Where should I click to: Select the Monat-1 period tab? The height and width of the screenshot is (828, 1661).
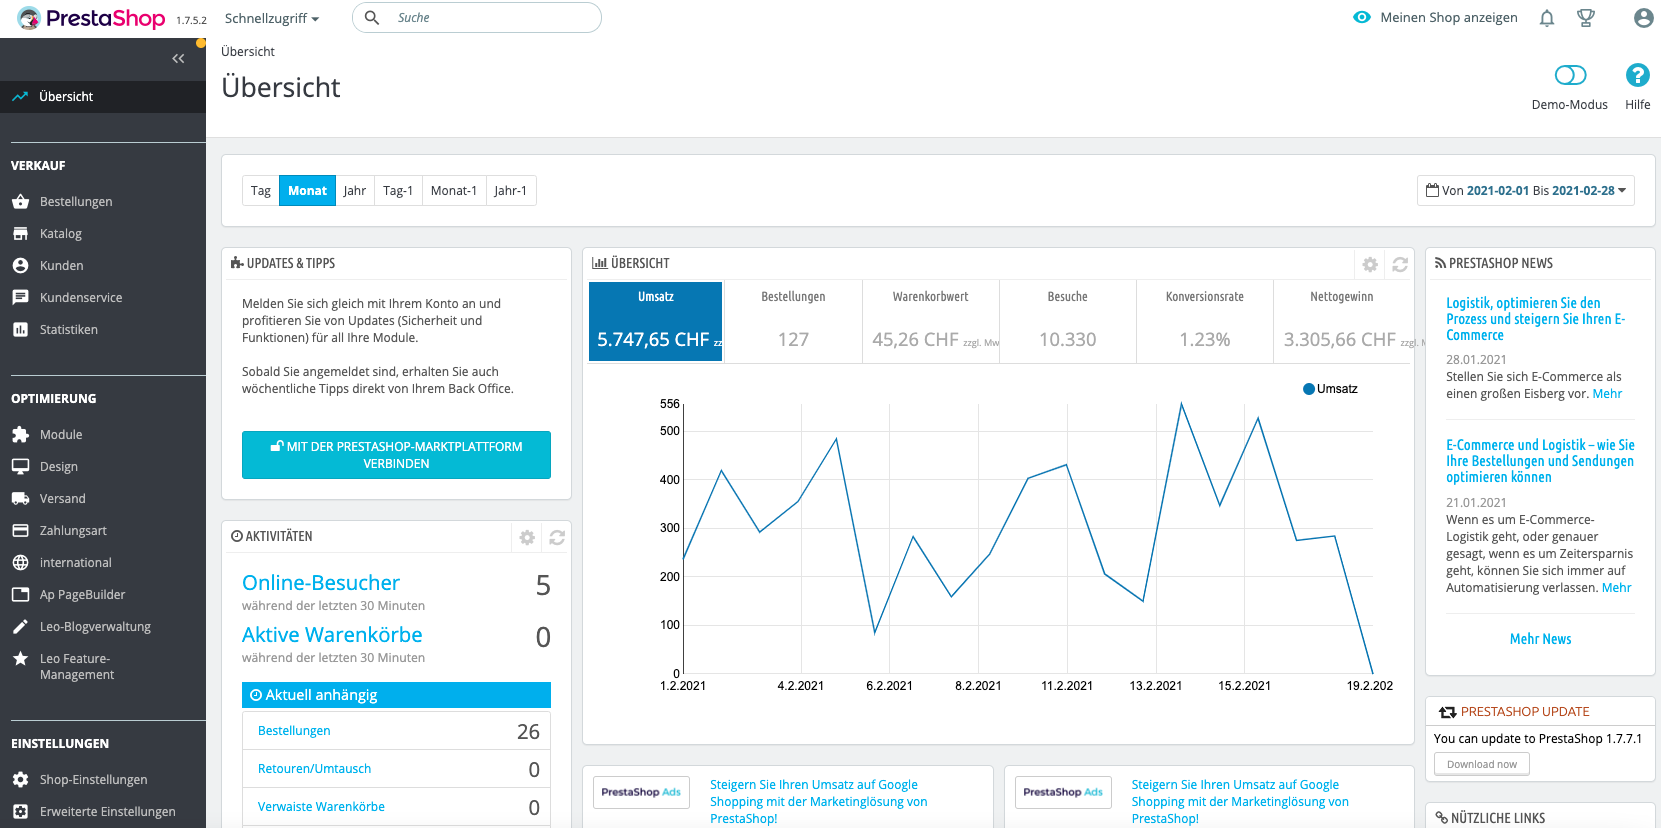(454, 191)
